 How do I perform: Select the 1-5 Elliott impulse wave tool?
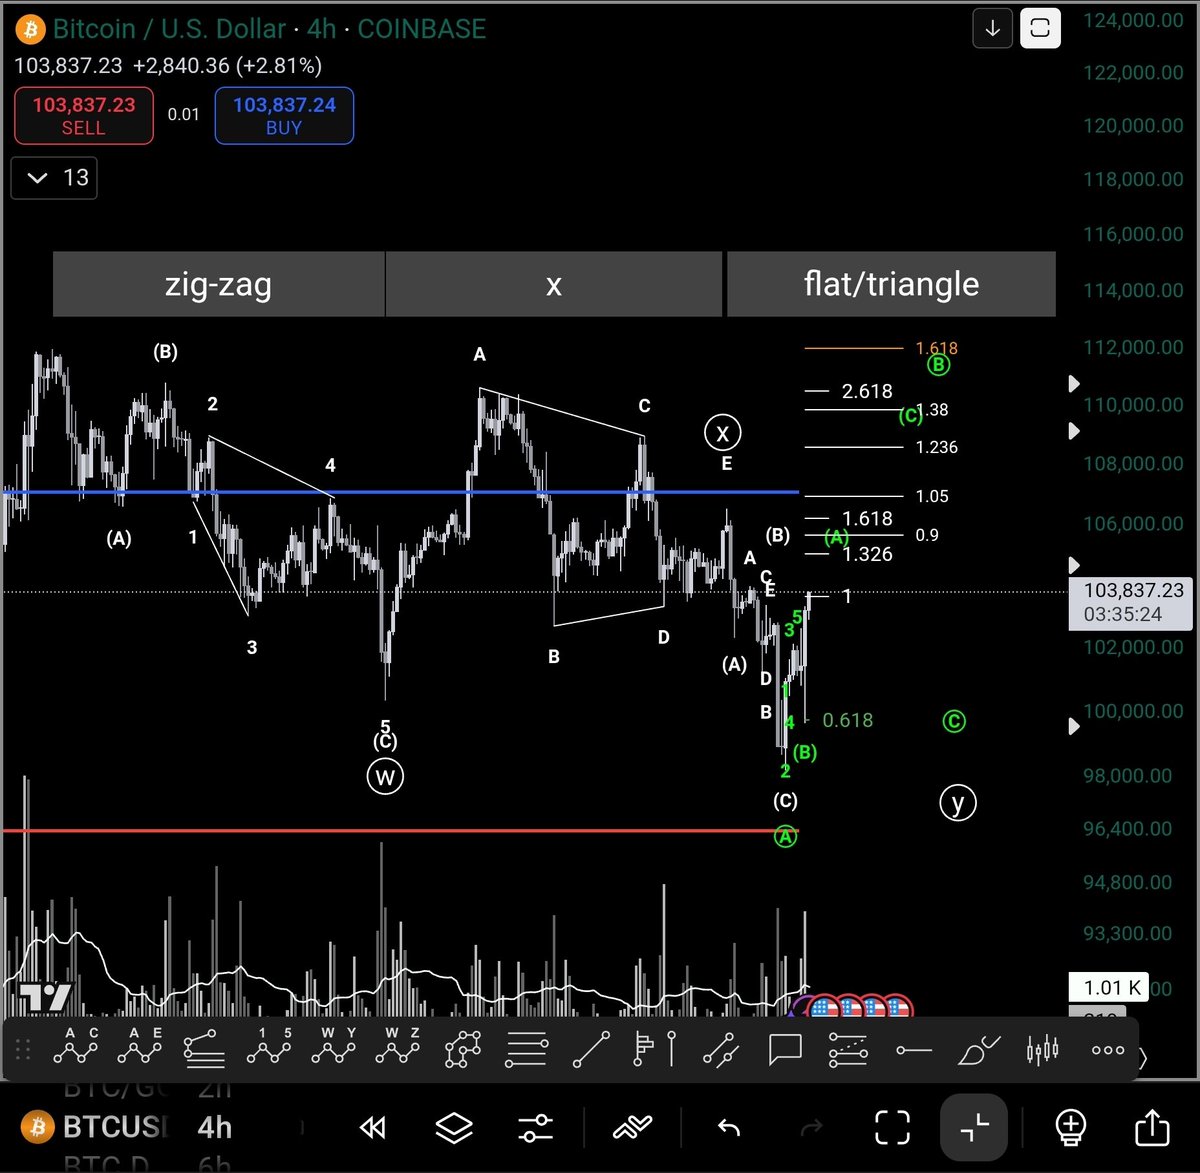pyautogui.click(x=270, y=1047)
